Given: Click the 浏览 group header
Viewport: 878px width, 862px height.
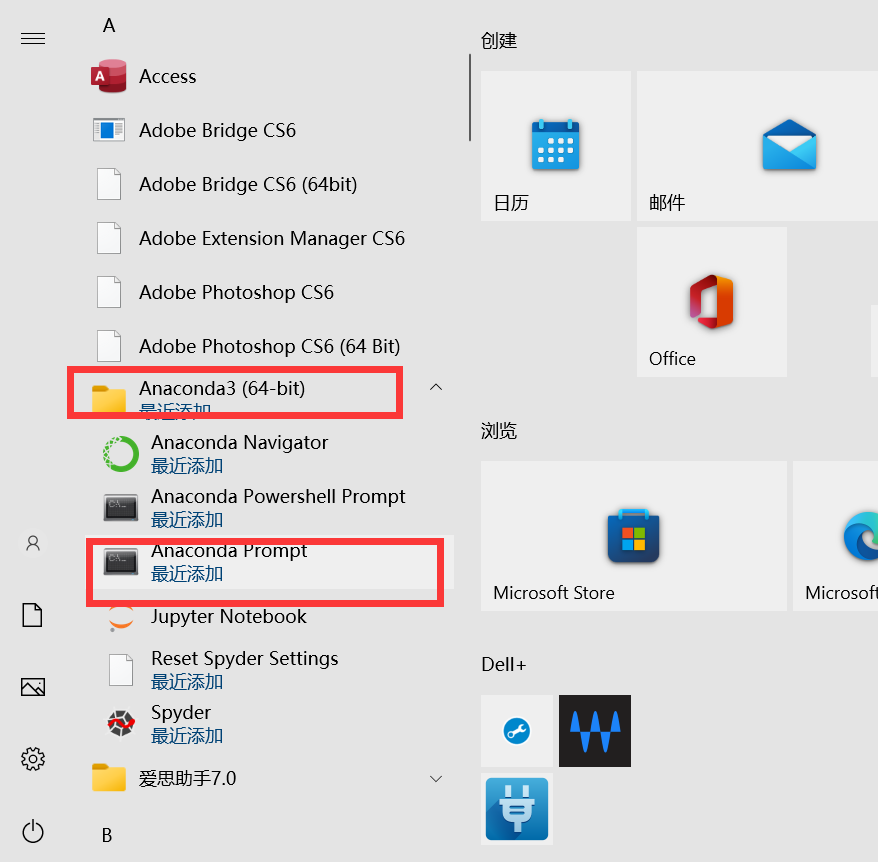Looking at the screenshot, I should click(x=499, y=431).
